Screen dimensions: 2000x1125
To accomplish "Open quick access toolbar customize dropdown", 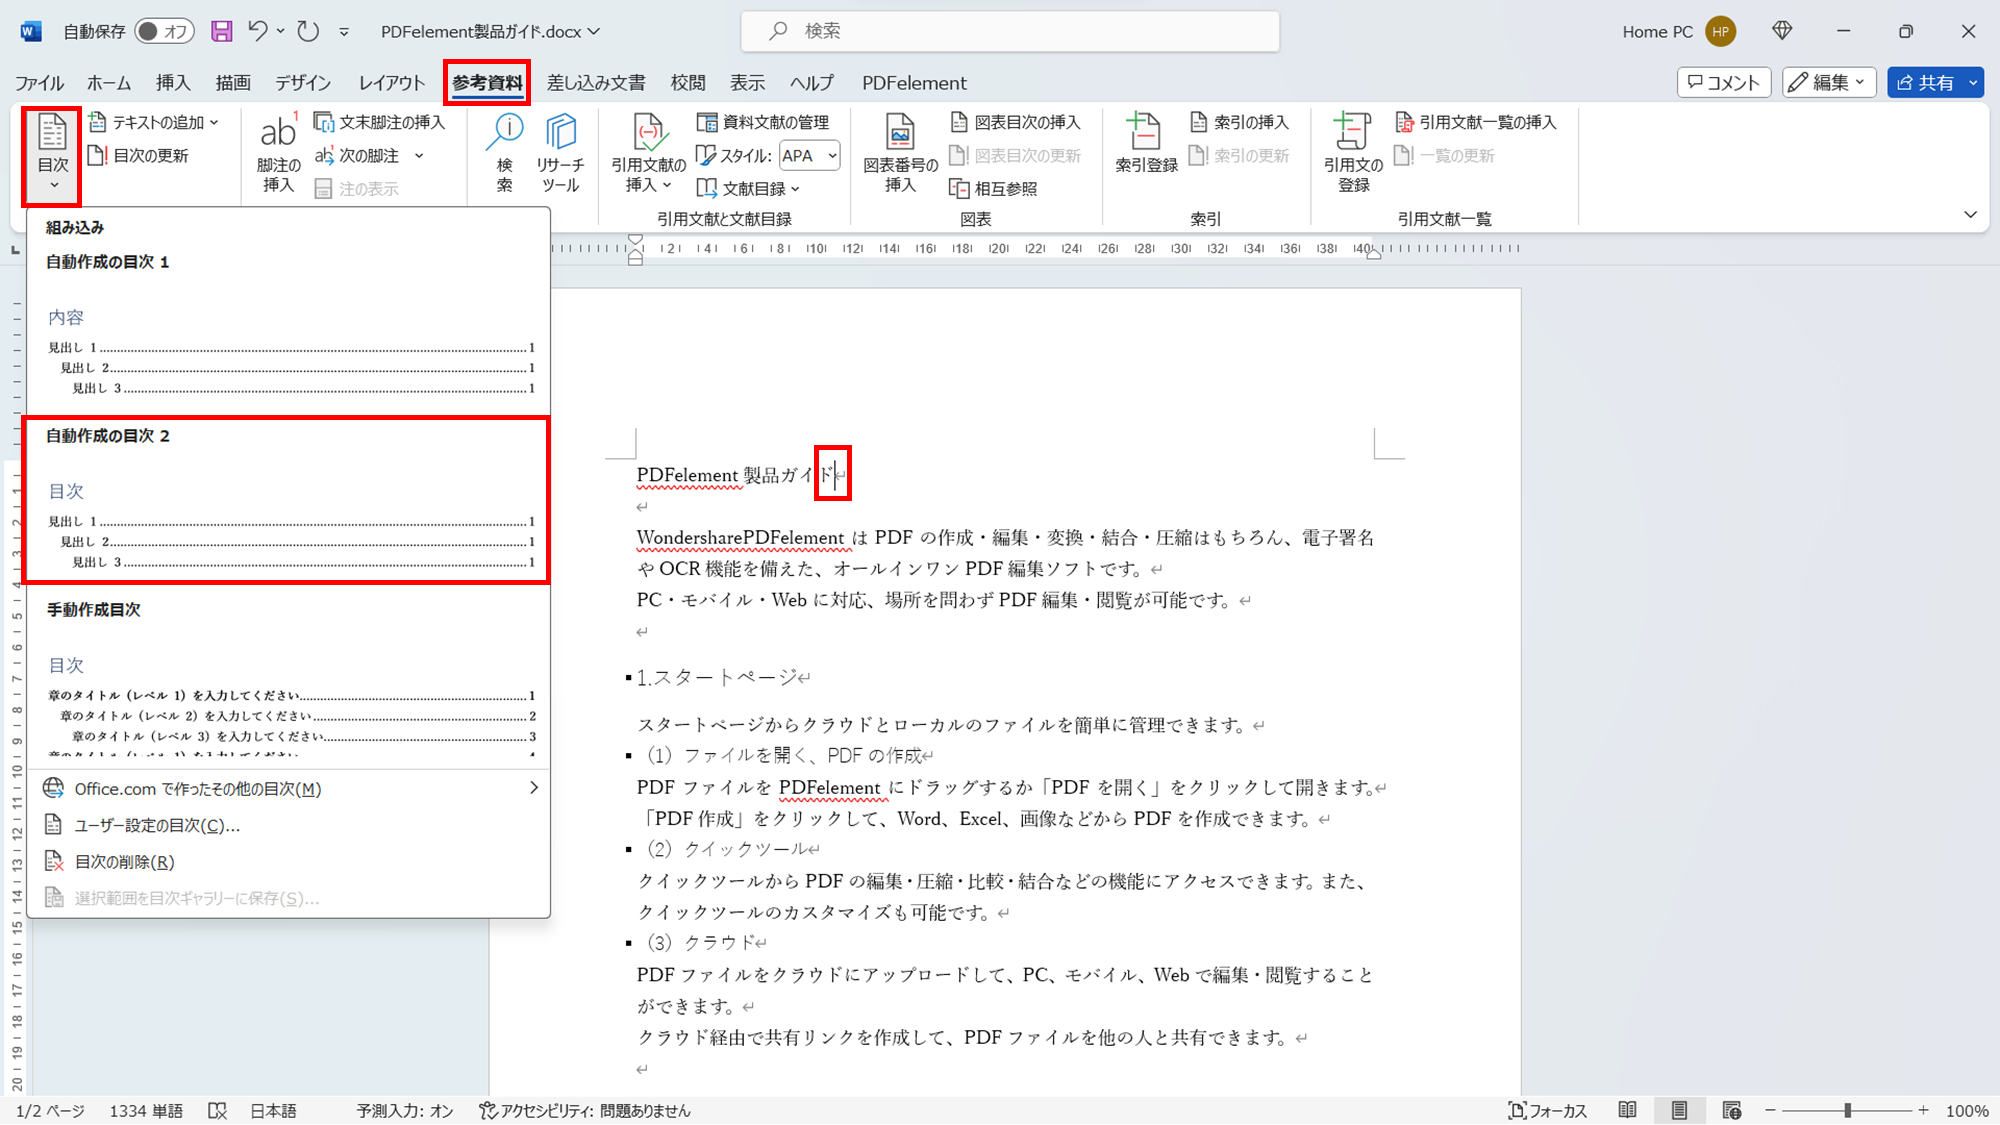I will click(344, 32).
